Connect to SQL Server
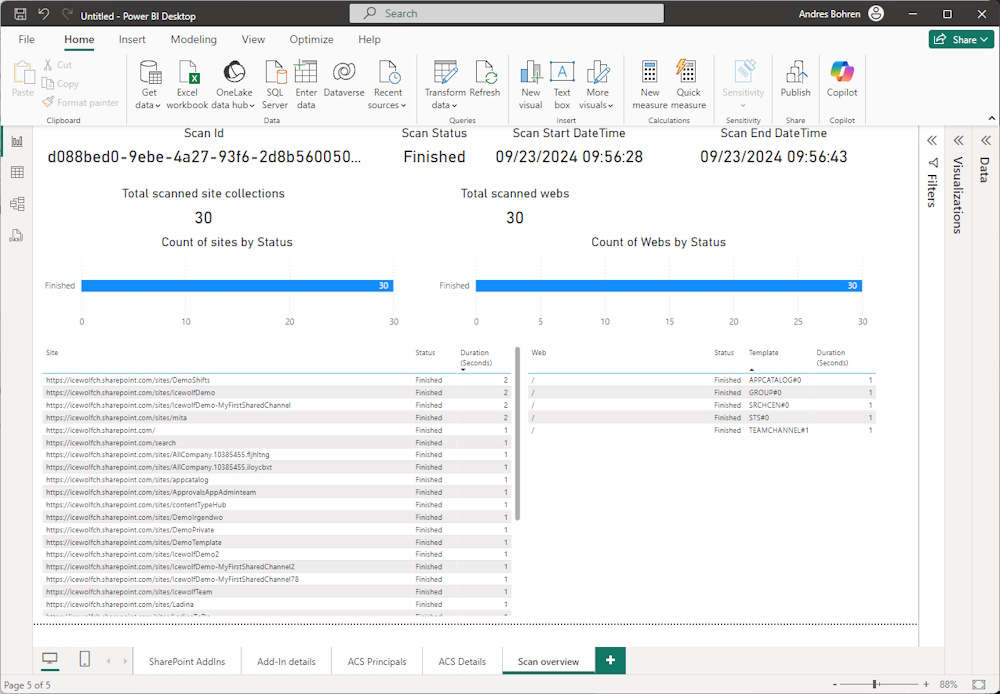This screenshot has width=1000, height=694. click(x=275, y=85)
